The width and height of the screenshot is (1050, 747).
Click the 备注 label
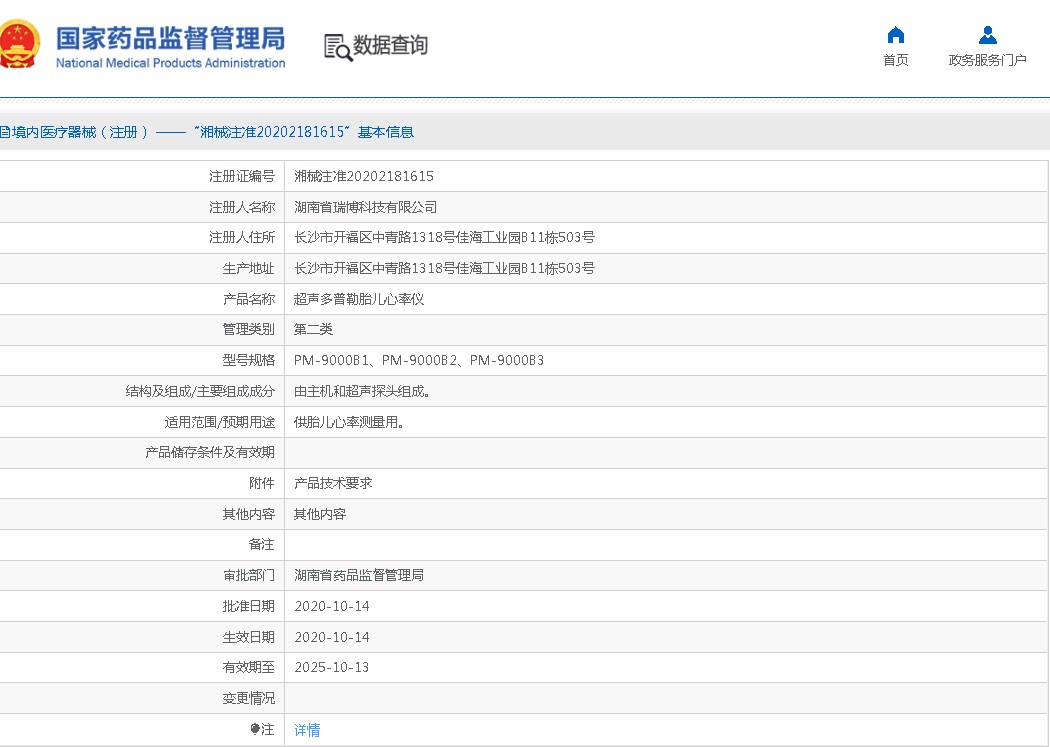[x=262, y=544]
